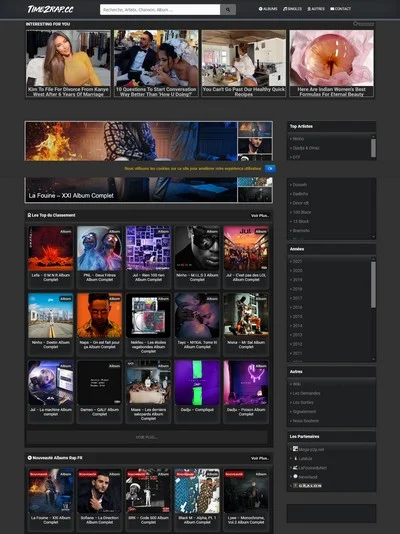Open Nekfeu Les étoiles vagabondes cover

click(x=148, y=316)
